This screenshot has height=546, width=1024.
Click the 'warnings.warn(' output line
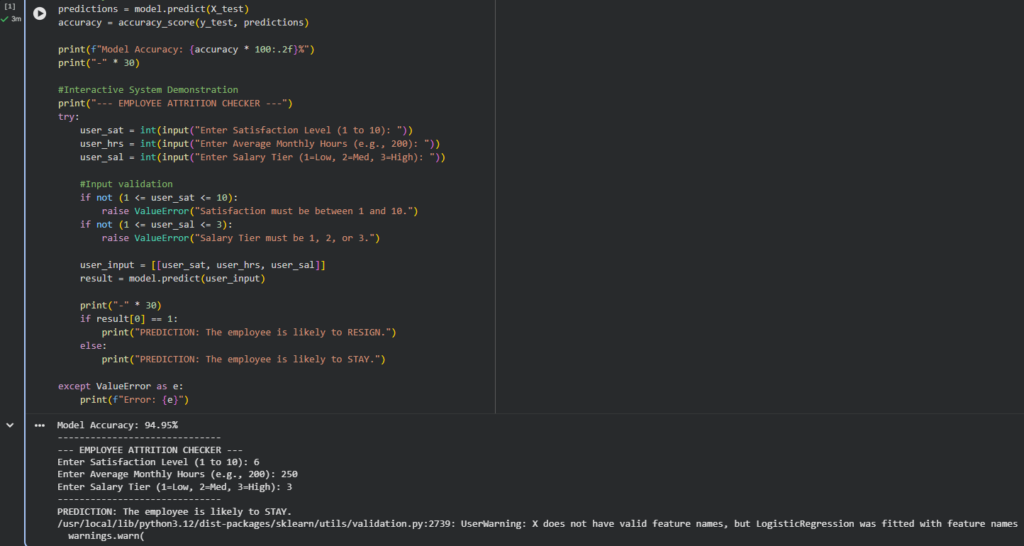coord(106,536)
